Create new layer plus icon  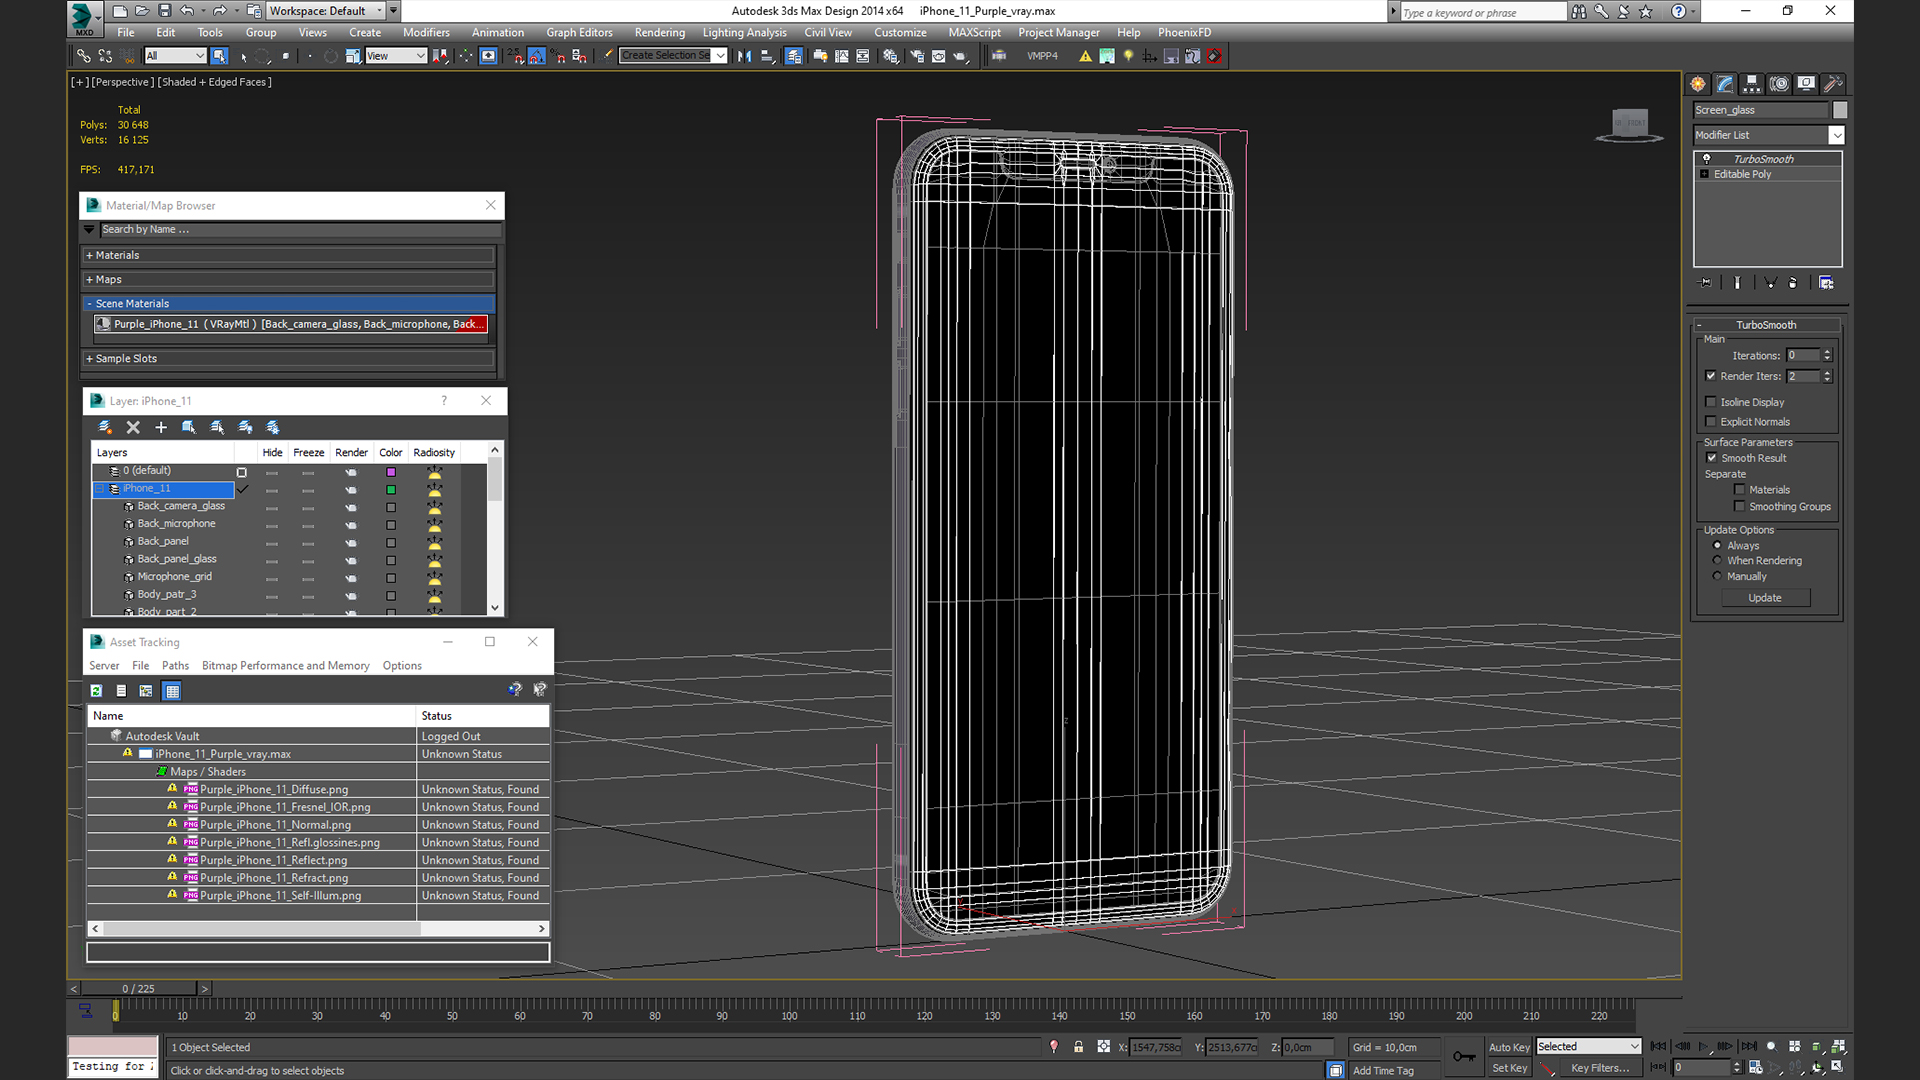pyautogui.click(x=161, y=427)
